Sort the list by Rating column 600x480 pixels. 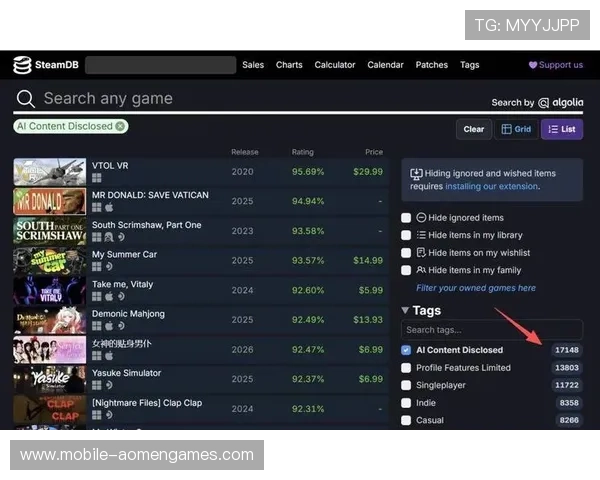pyautogui.click(x=302, y=152)
